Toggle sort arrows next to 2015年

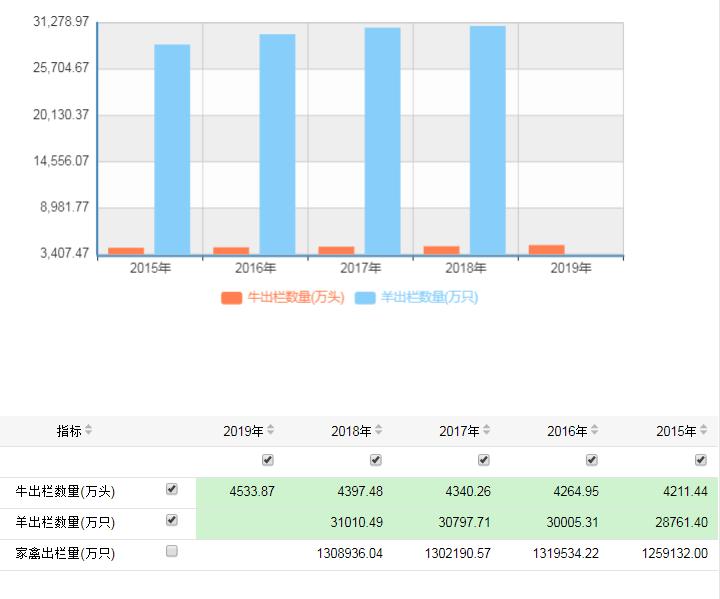(x=702, y=431)
